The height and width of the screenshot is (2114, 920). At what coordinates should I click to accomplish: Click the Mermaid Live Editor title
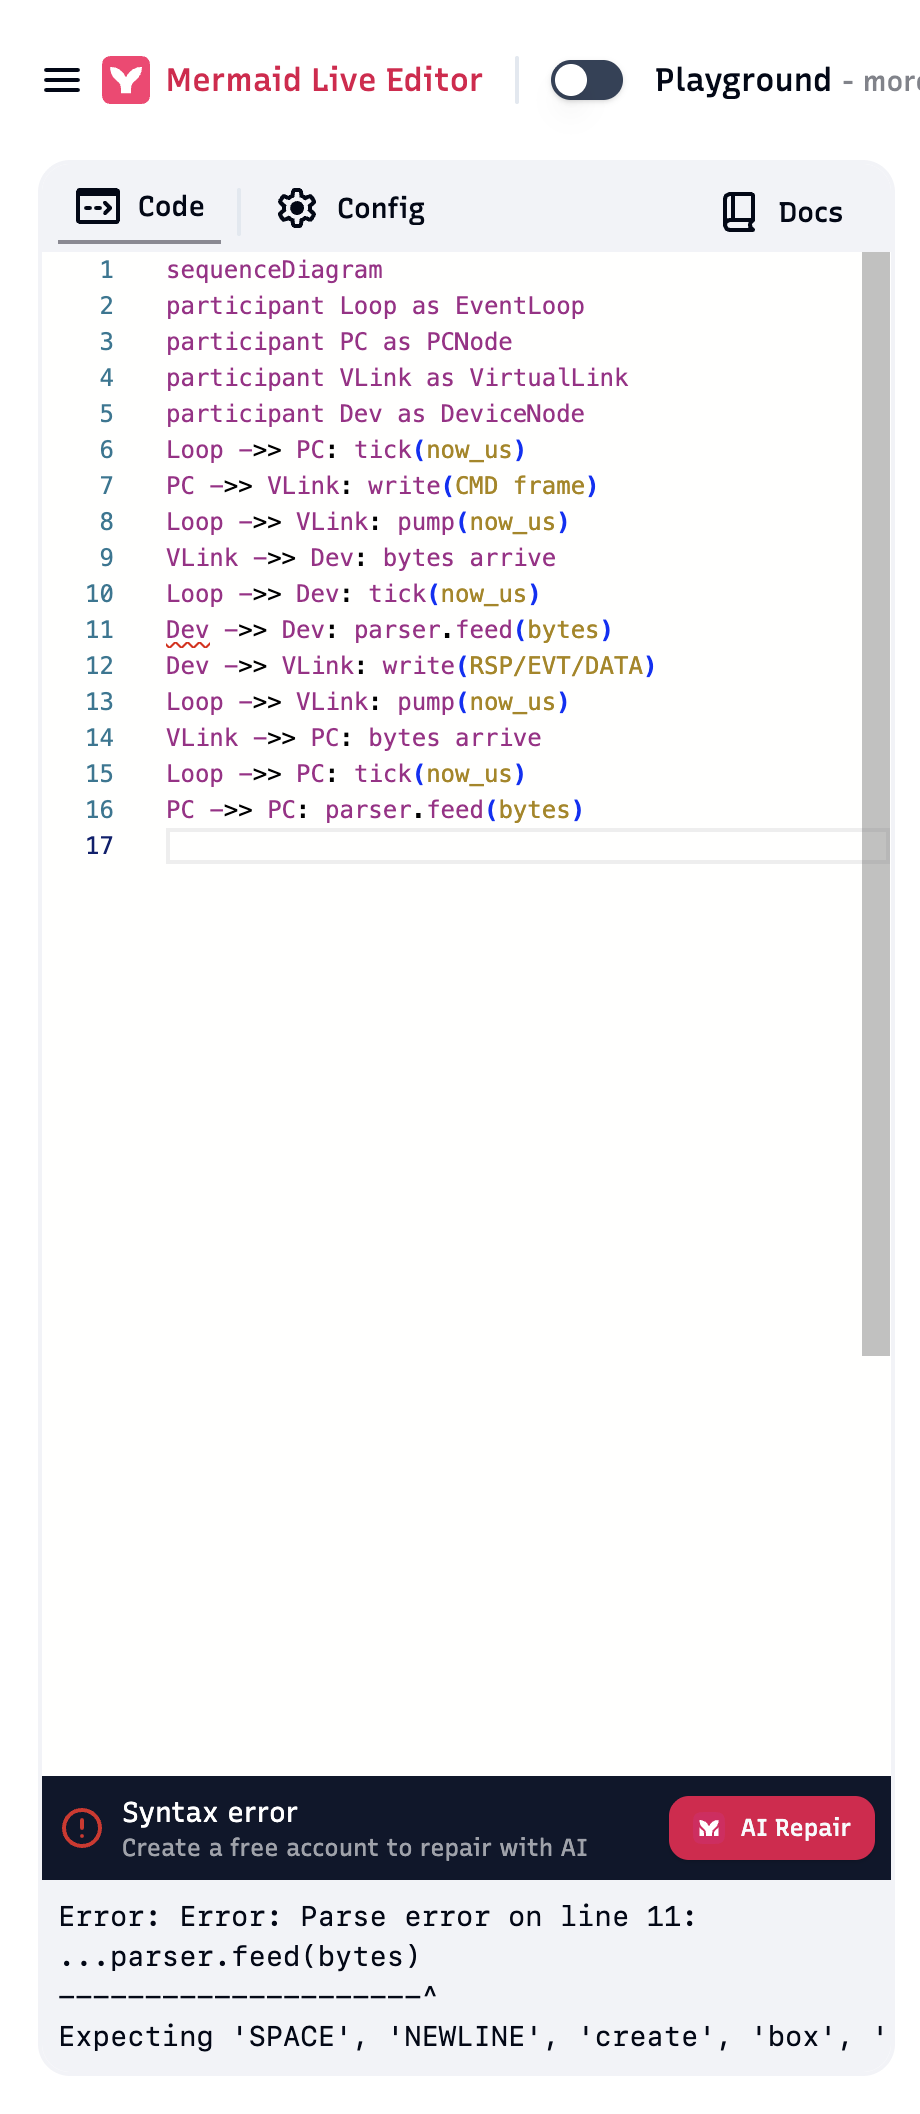(324, 80)
